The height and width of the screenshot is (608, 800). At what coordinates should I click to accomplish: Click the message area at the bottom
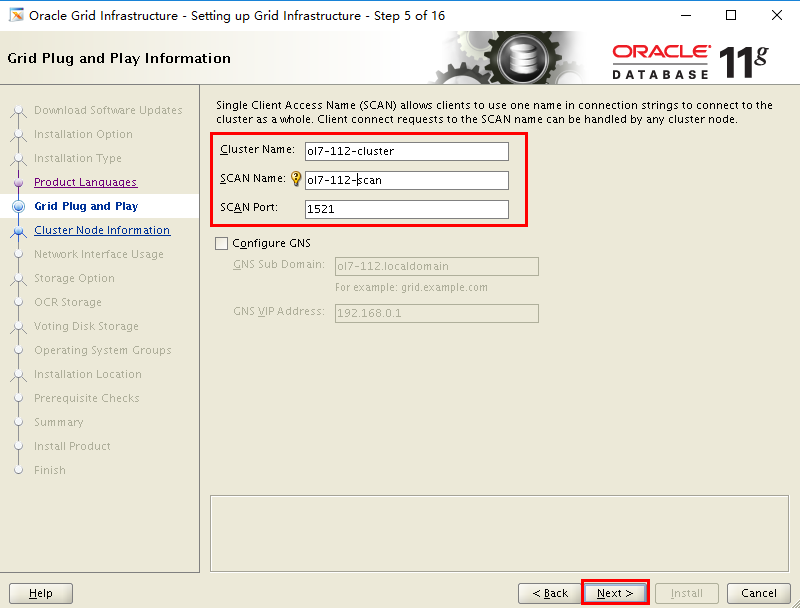point(499,534)
